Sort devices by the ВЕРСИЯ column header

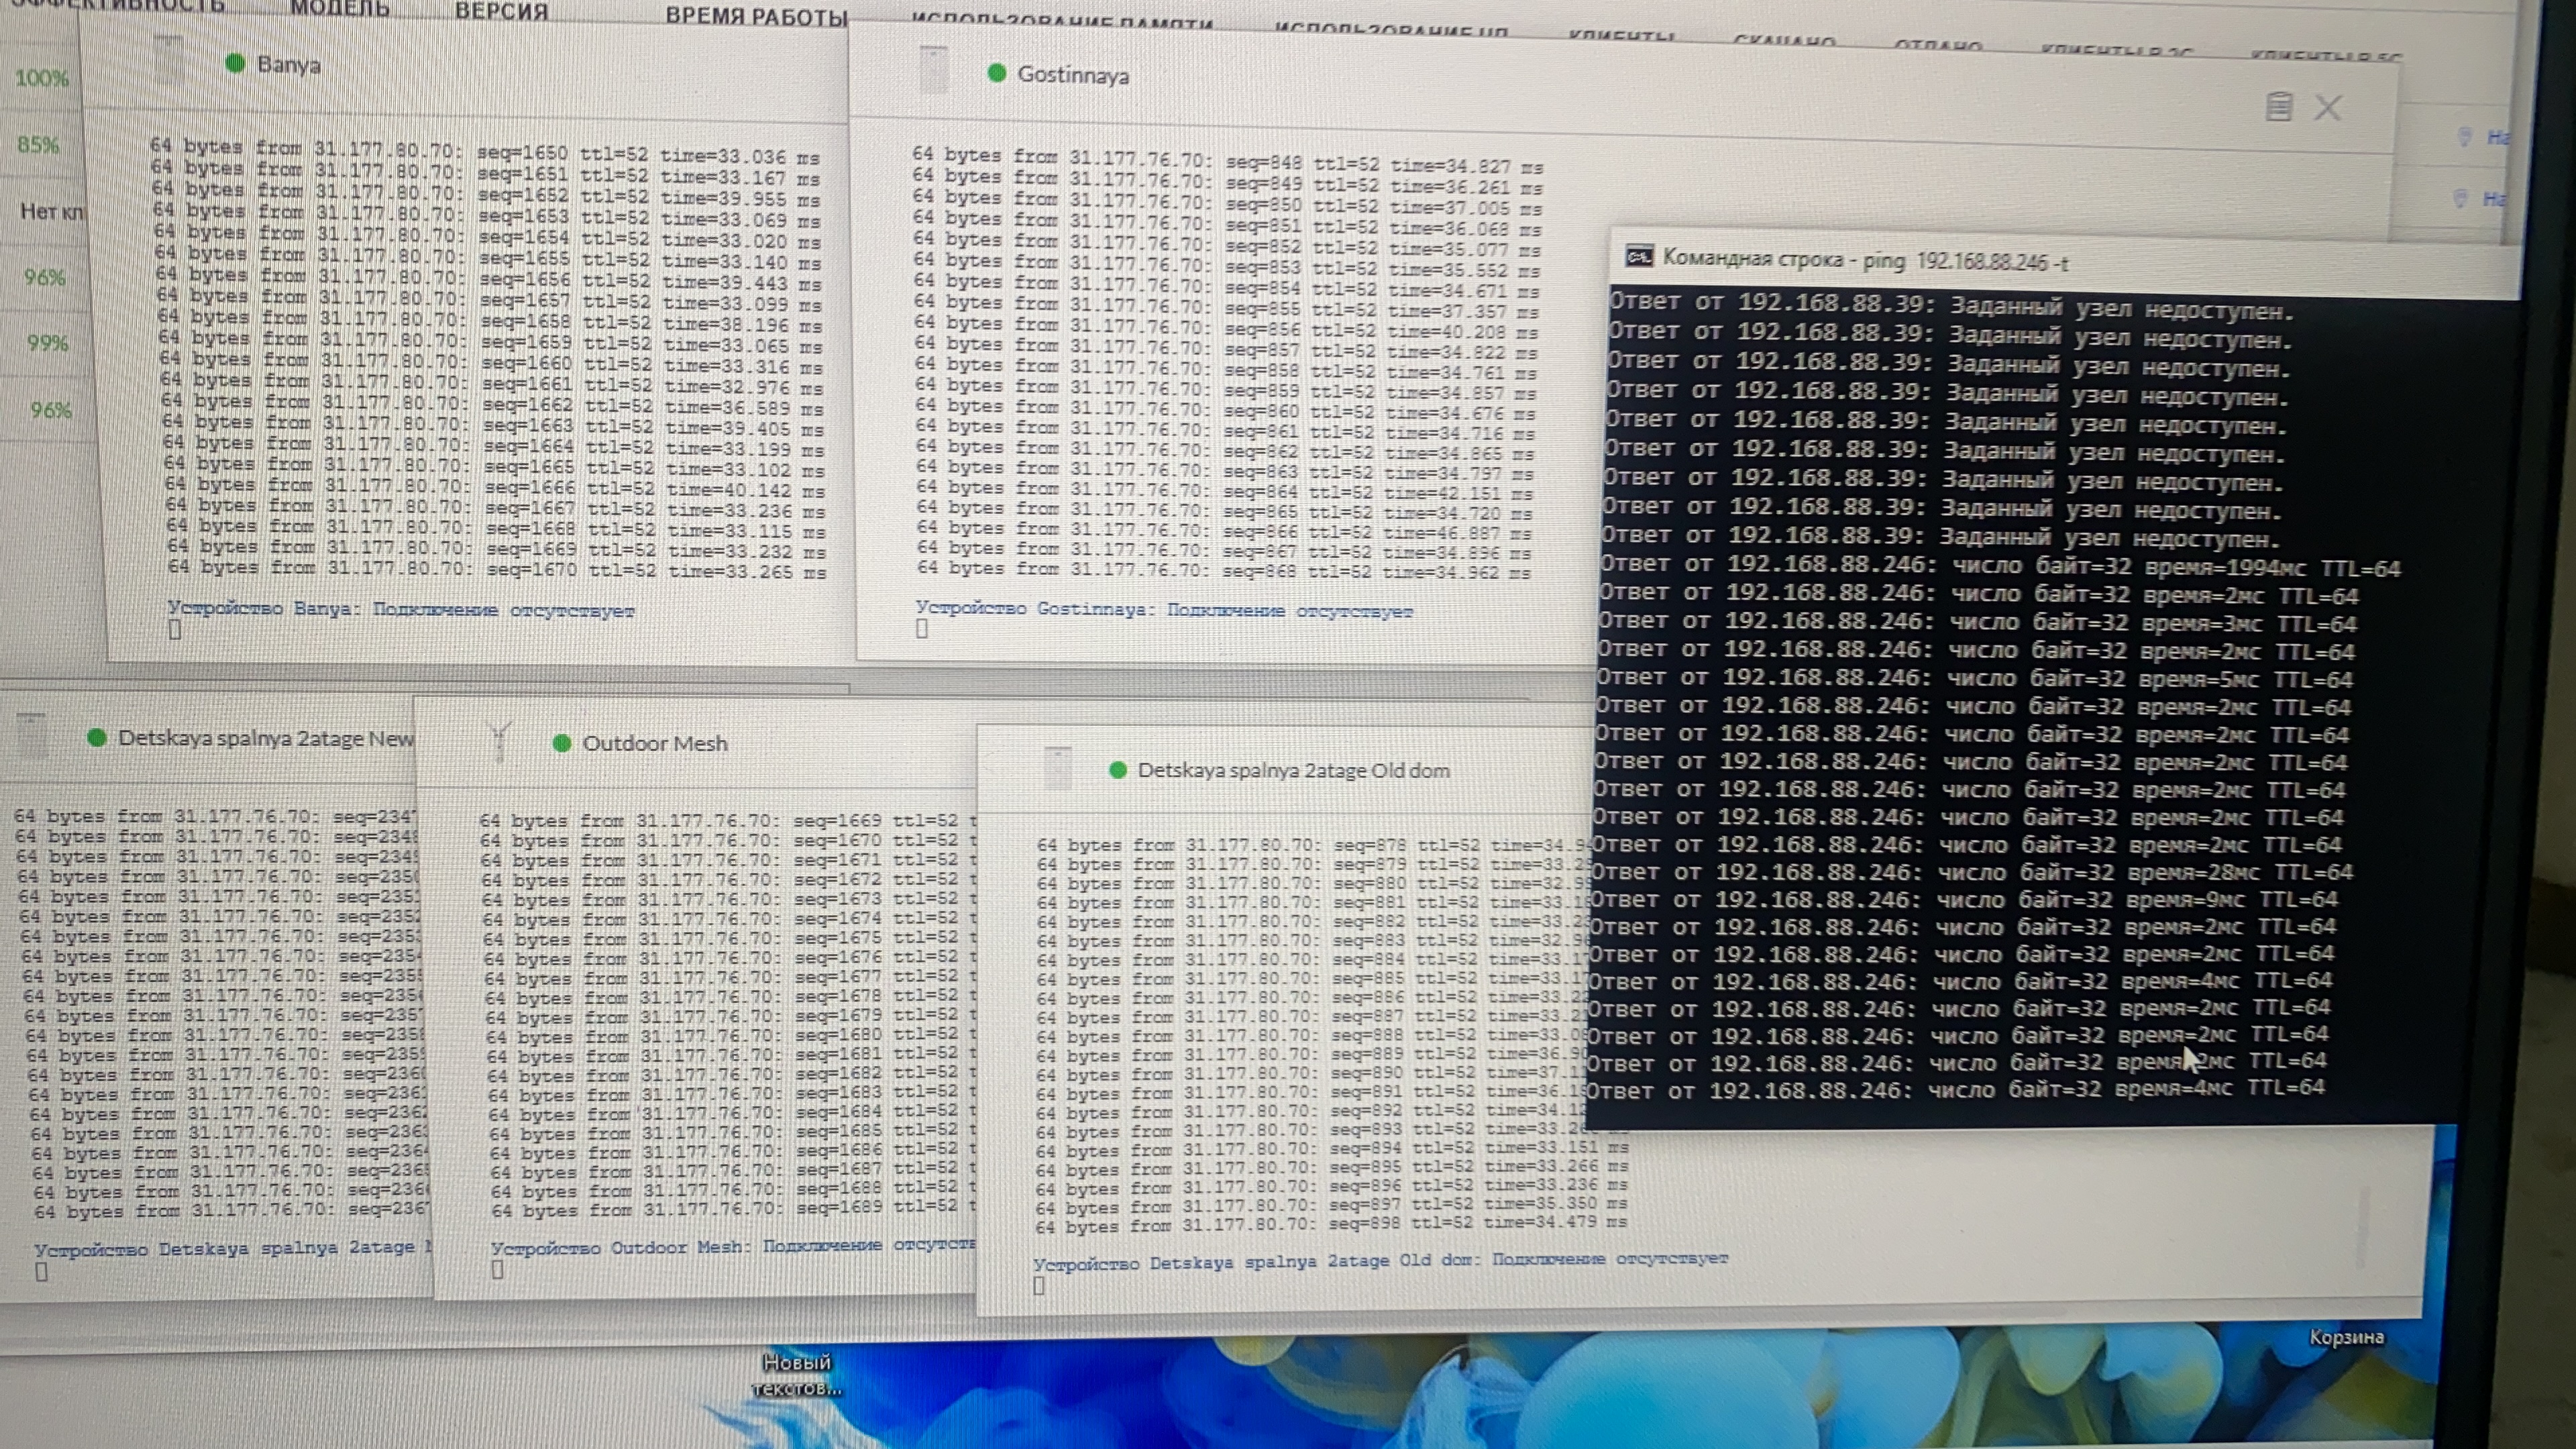[x=501, y=11]
